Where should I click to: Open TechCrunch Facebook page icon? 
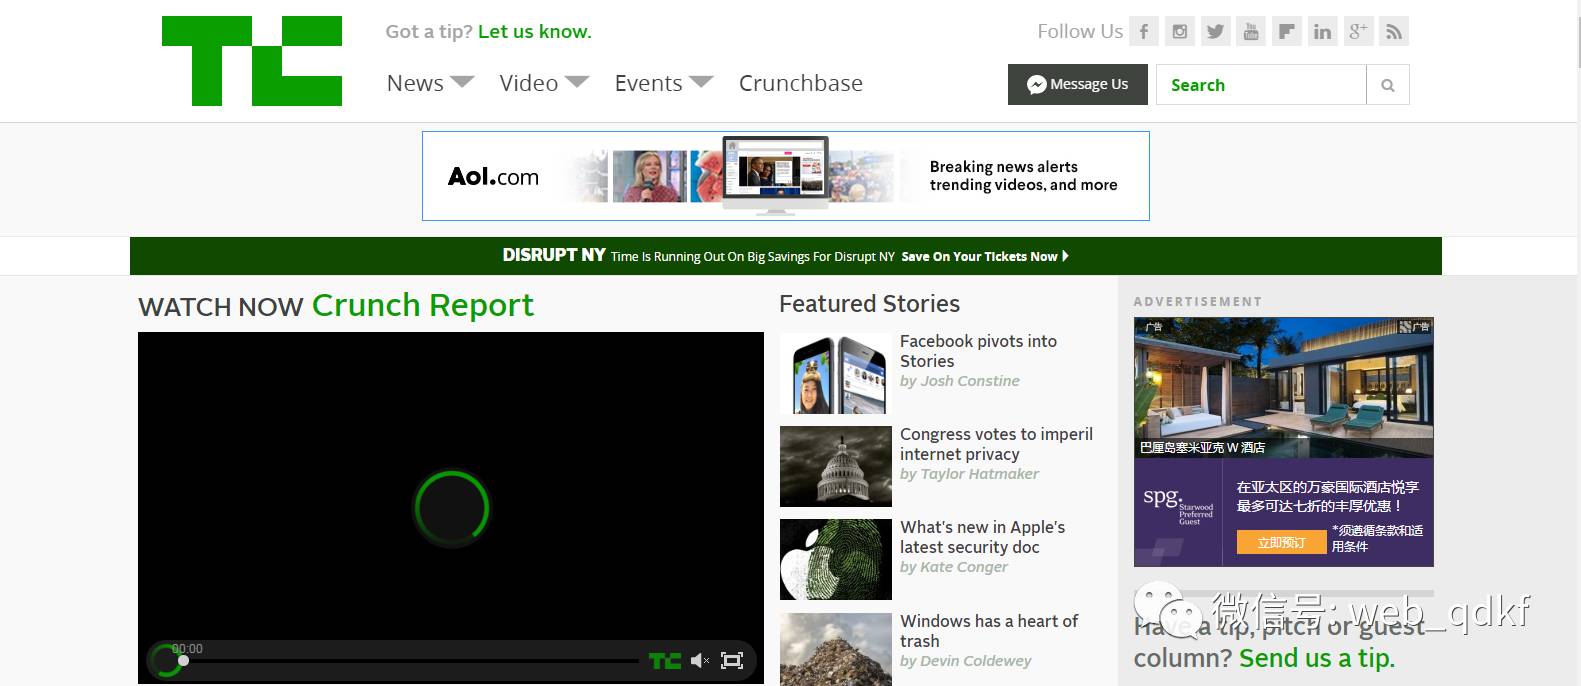[1144, 31]
